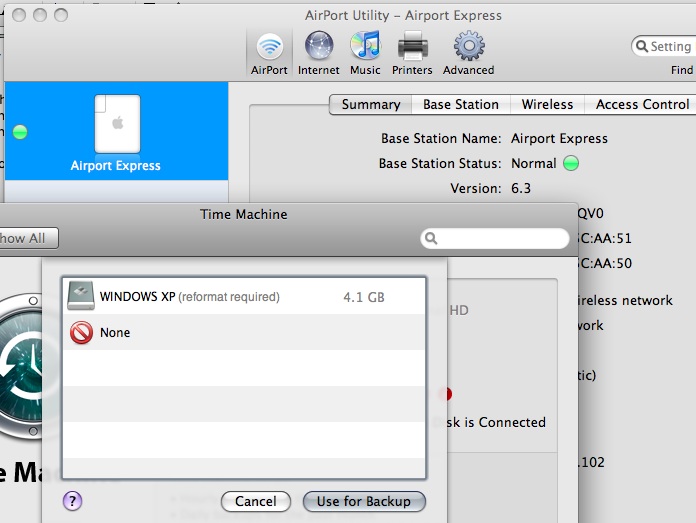Select the None backup option

[x=244, y=332]
